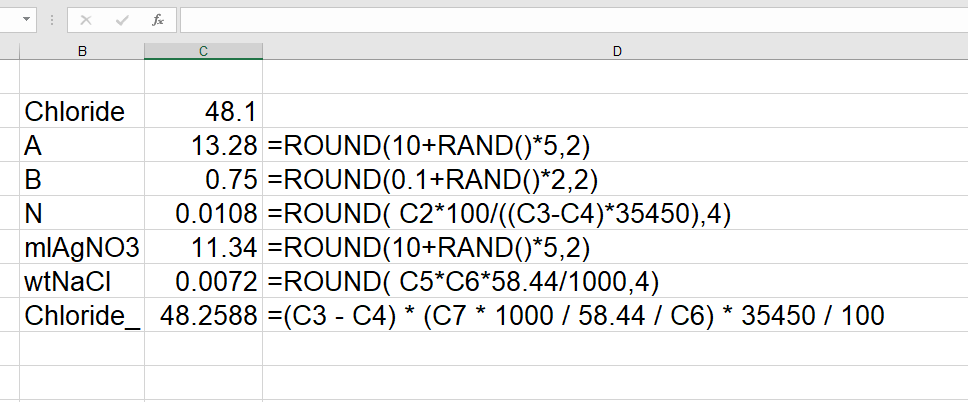Image resolution: width=968 pixels, height=402 pixels.
Task: Click the Enter checkmark formula bar icon
Action: coord(122,20)
